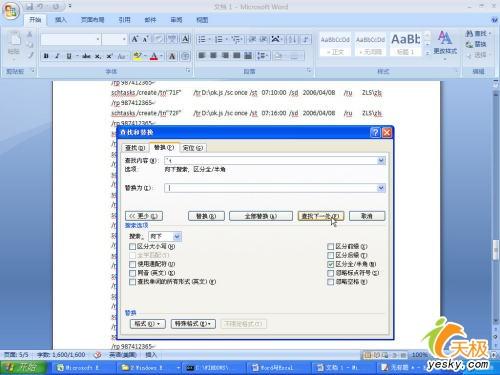Click the Character Border icon
The image size is (500, 375).
coord(186,39)
